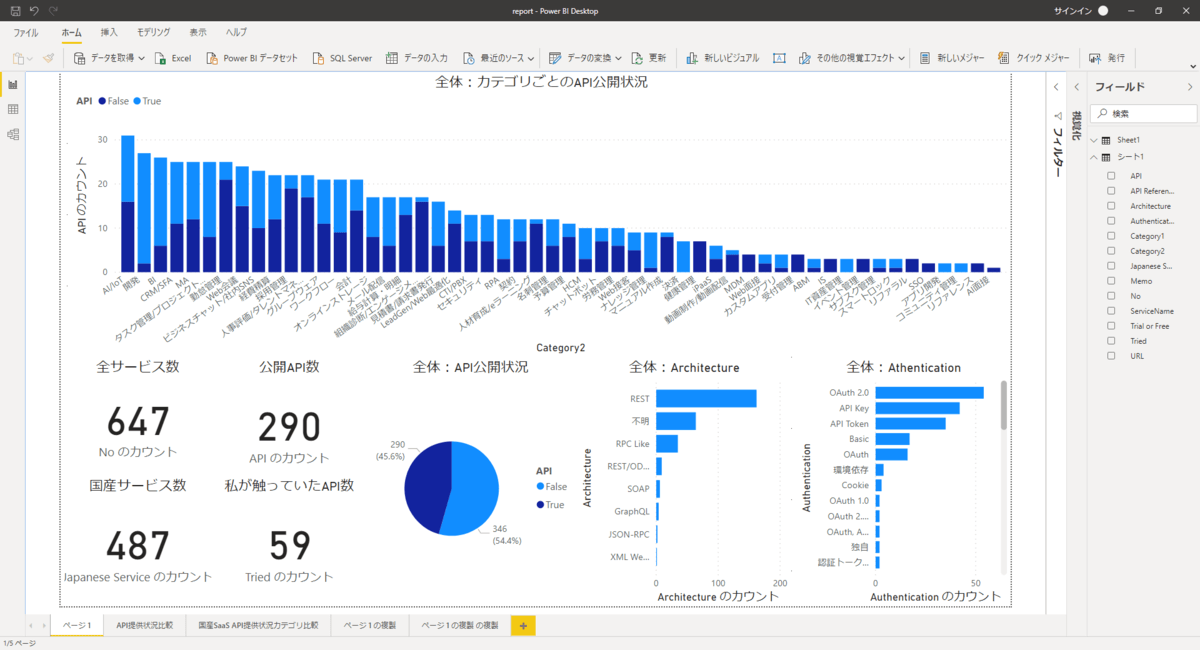
Task: Enable the Category2 field checkbox
Action: (x=1111, y=251)
